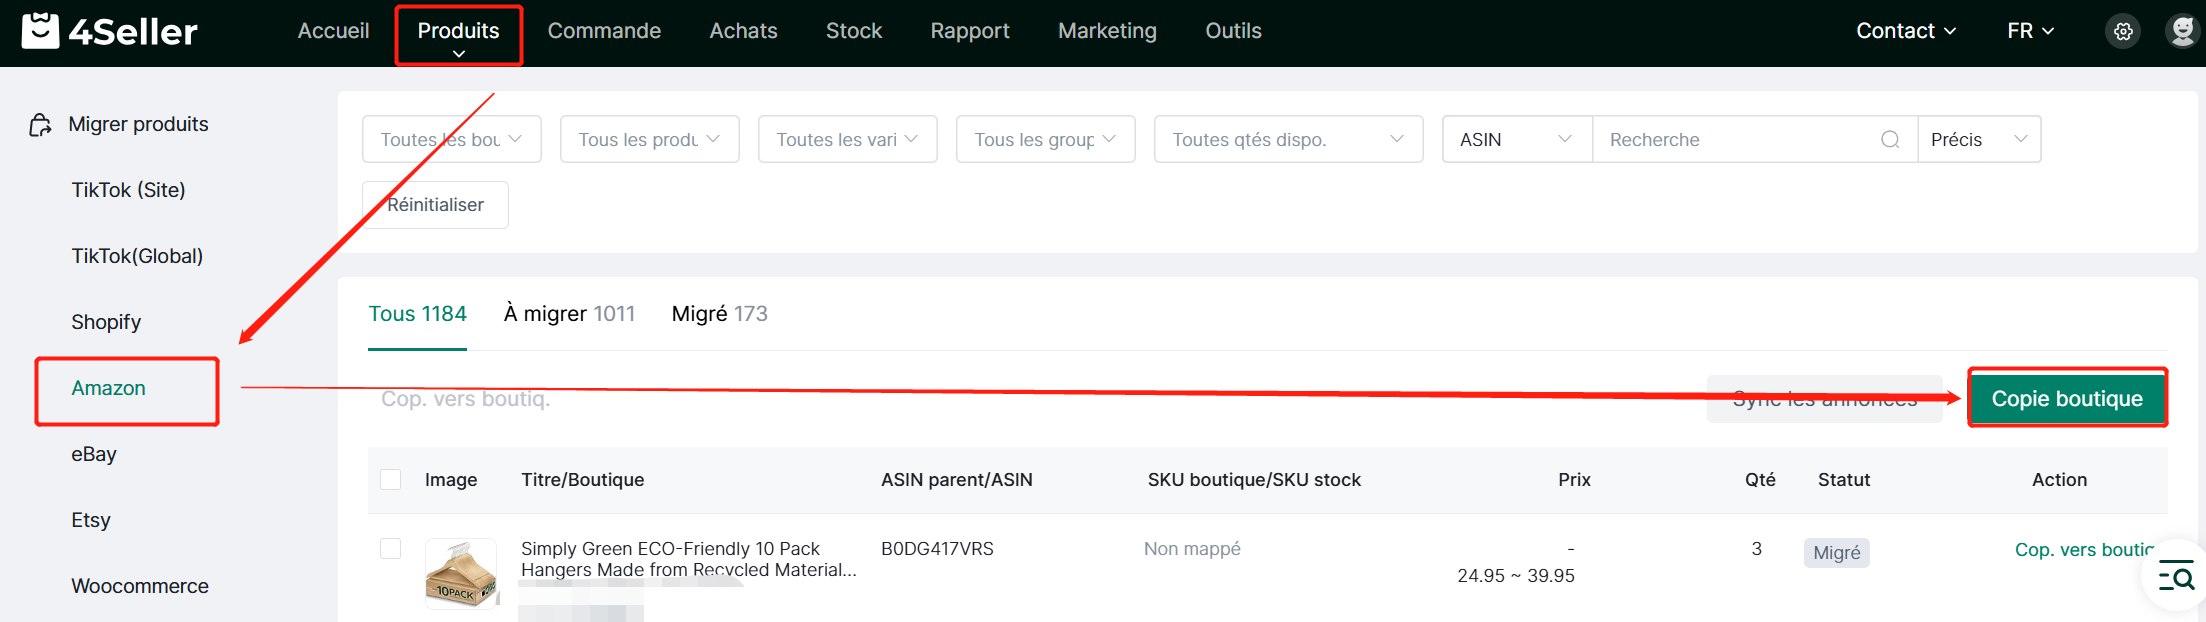Click Cop. vers boutiq link in hangers row
The image size is (2206, 622).
2083,550
